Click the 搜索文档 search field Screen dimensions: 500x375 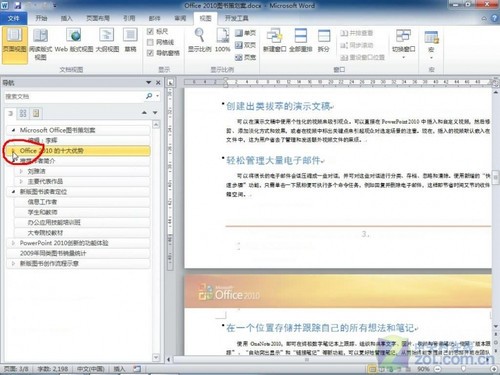74,96
